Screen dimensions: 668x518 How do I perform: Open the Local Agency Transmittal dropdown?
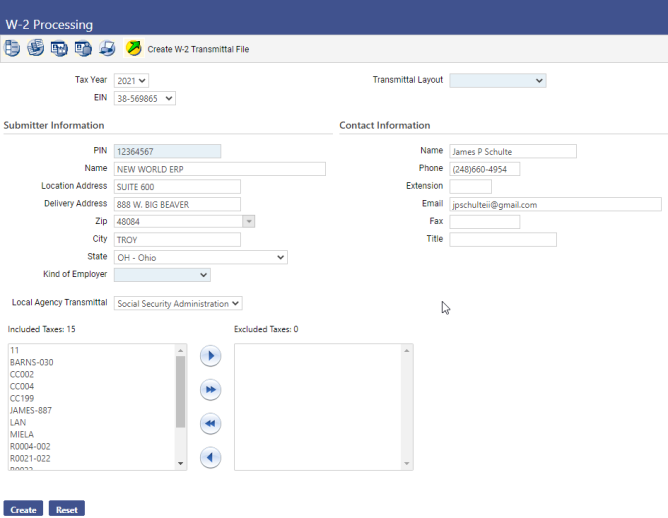(x=178, y=303)
